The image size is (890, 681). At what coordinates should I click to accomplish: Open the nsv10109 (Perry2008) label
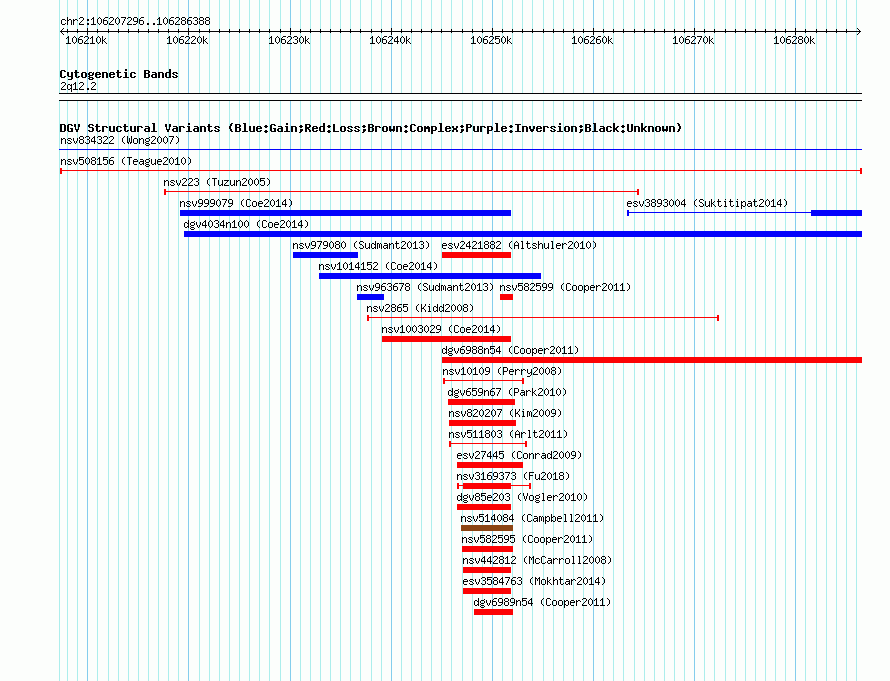point(502,371)
